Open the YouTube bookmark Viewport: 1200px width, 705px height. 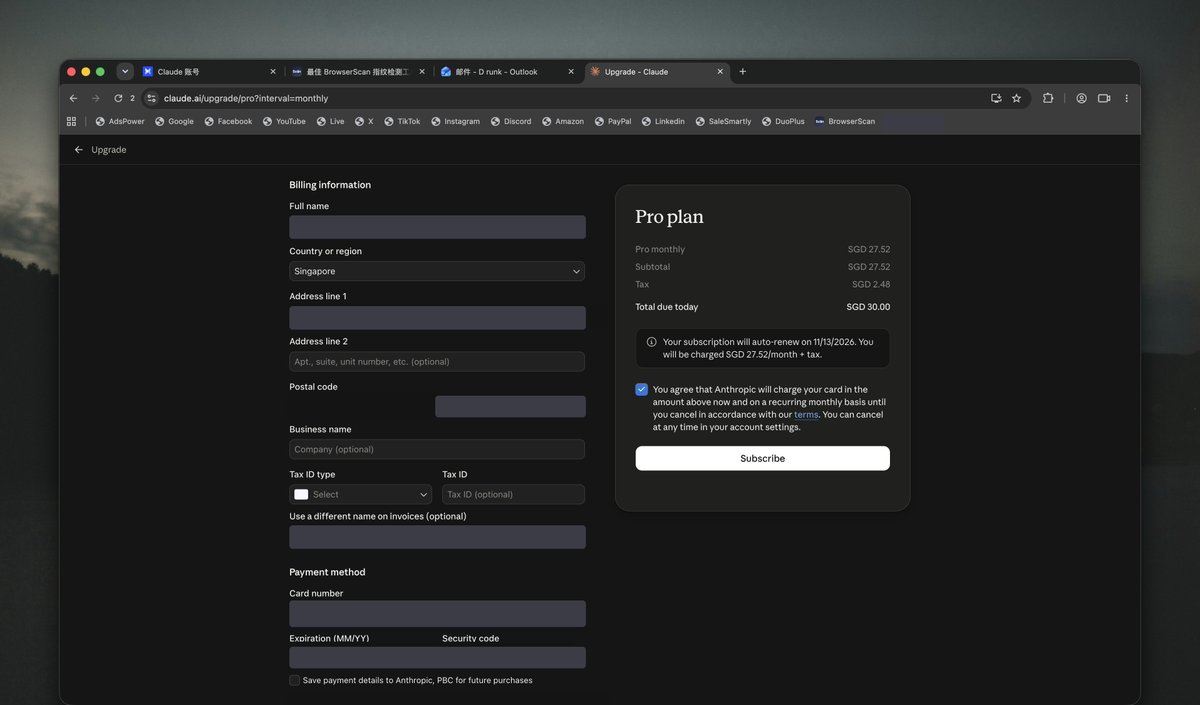(284, 121)
